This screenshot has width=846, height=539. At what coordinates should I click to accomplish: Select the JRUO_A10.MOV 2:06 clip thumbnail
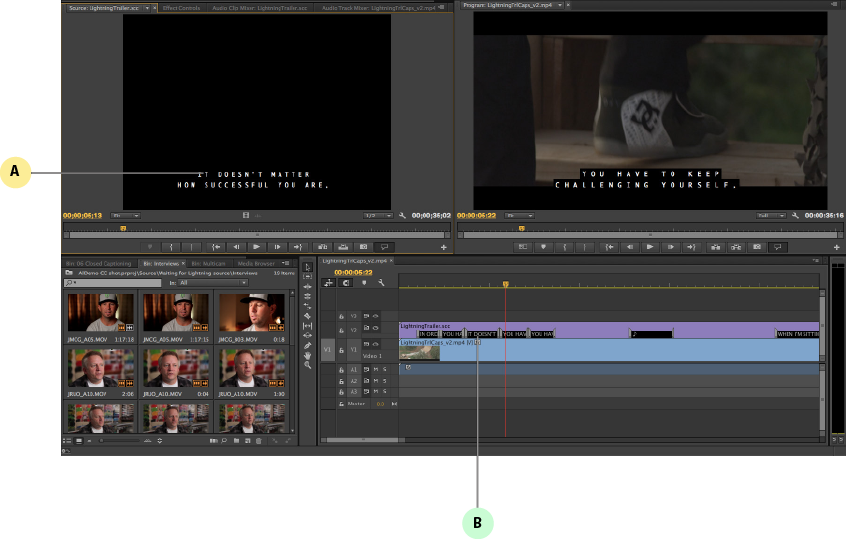click(100, 368)
